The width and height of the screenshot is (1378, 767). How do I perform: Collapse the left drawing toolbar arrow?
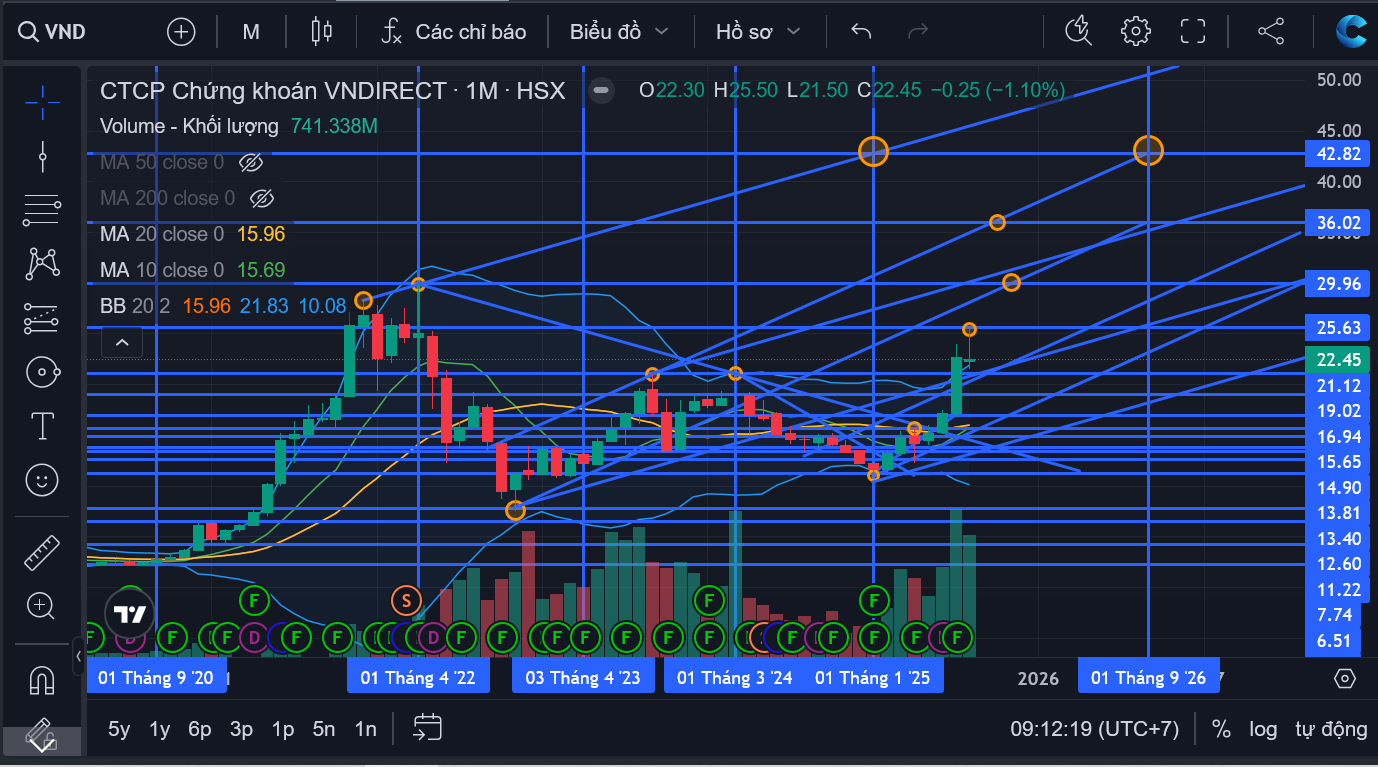coord(78,656)
